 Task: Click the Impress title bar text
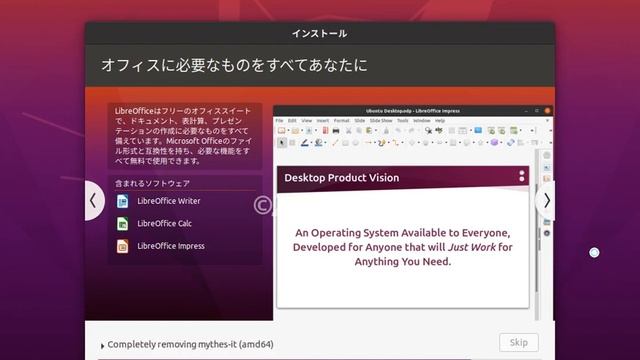pyautogui.click(x=413, y=111)
